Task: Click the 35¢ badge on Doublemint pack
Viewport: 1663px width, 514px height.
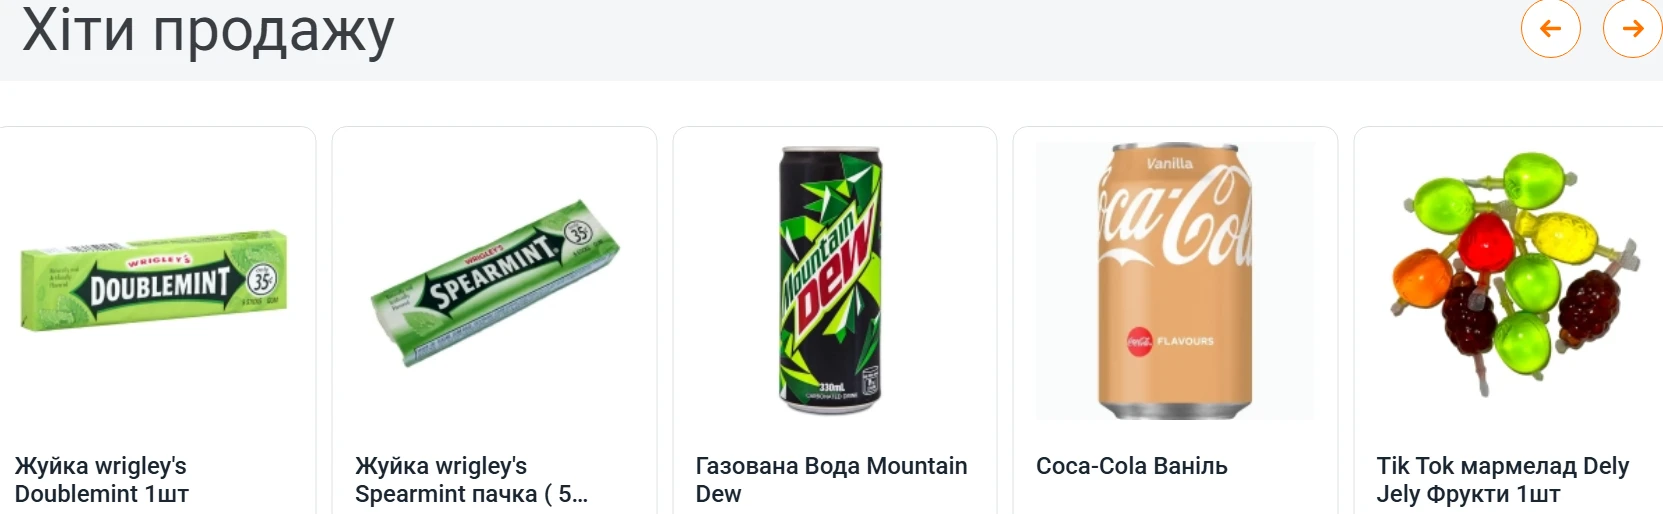Action: (261, 279)
